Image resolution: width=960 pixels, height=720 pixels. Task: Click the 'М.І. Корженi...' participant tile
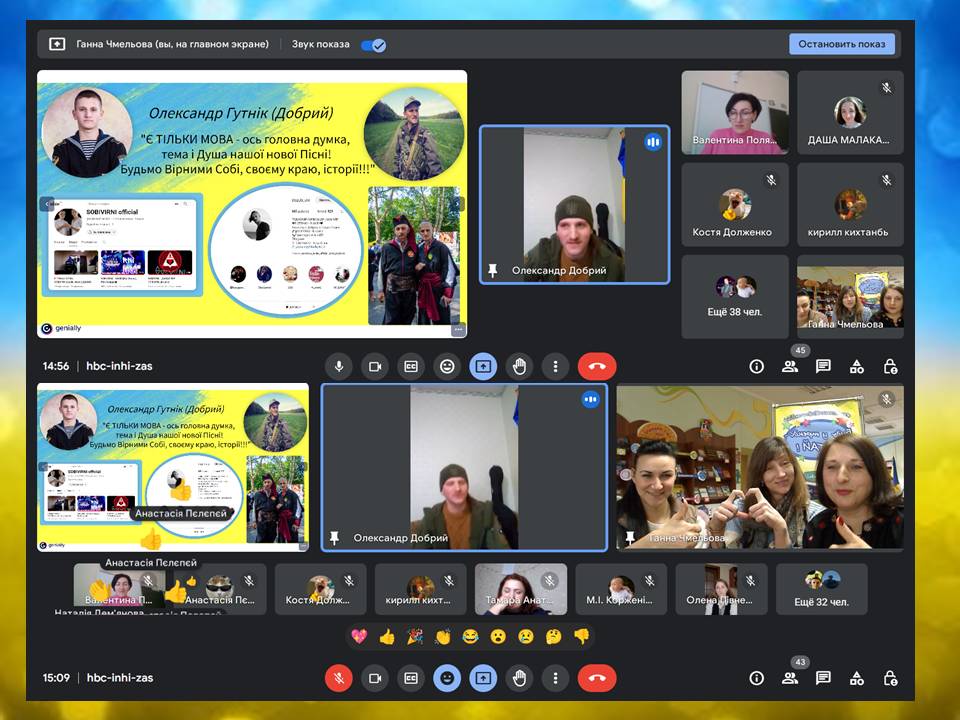pyautogui.click(x=620, y=589)
